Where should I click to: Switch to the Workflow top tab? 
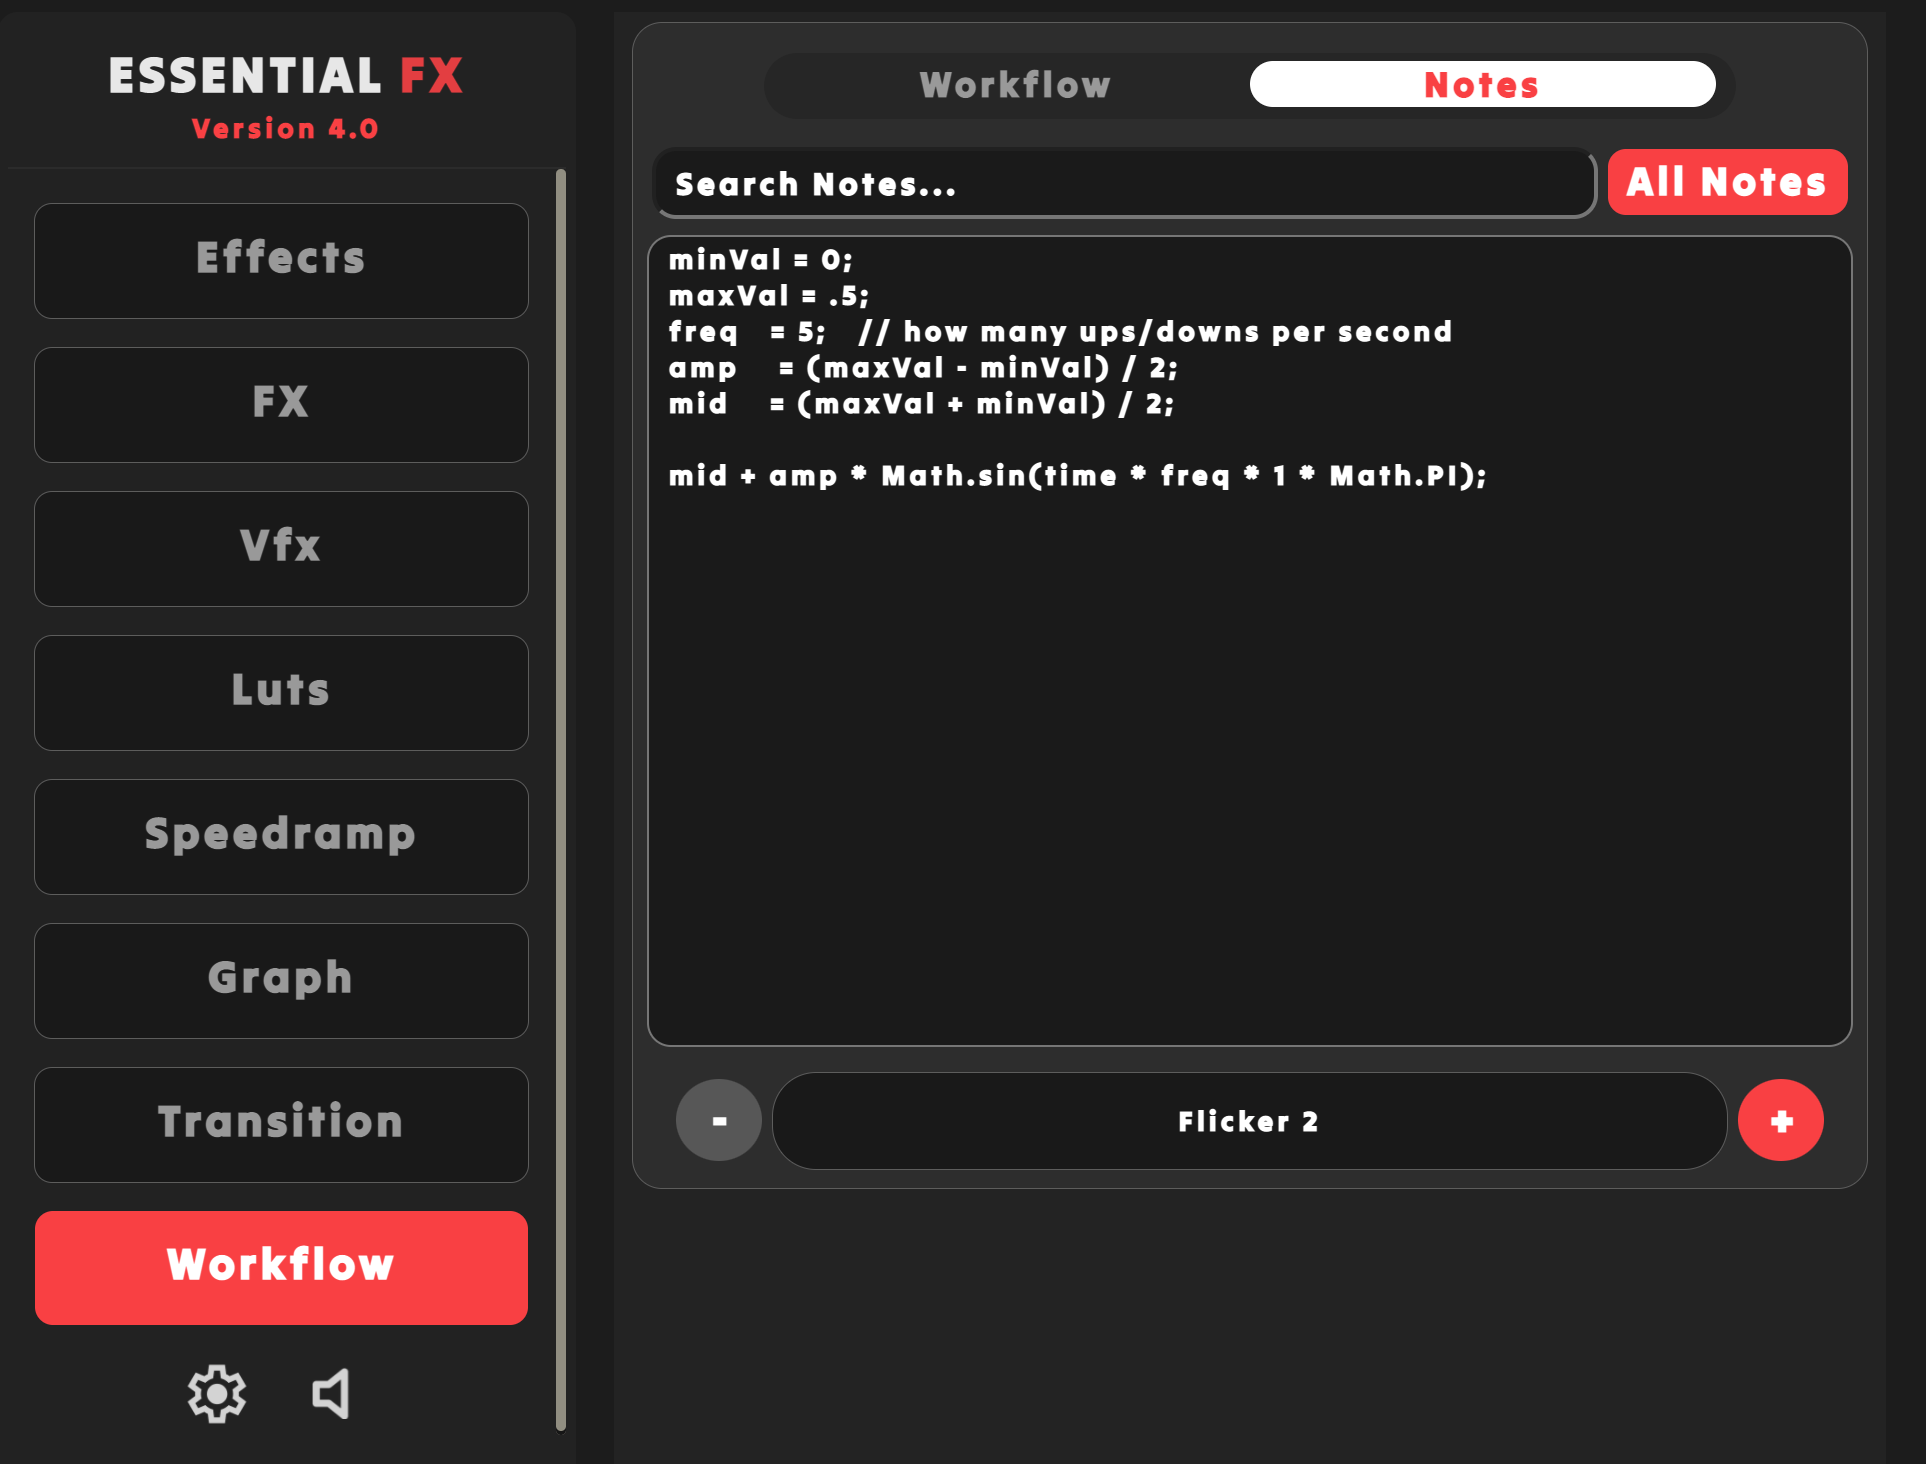pos(1014,85)
